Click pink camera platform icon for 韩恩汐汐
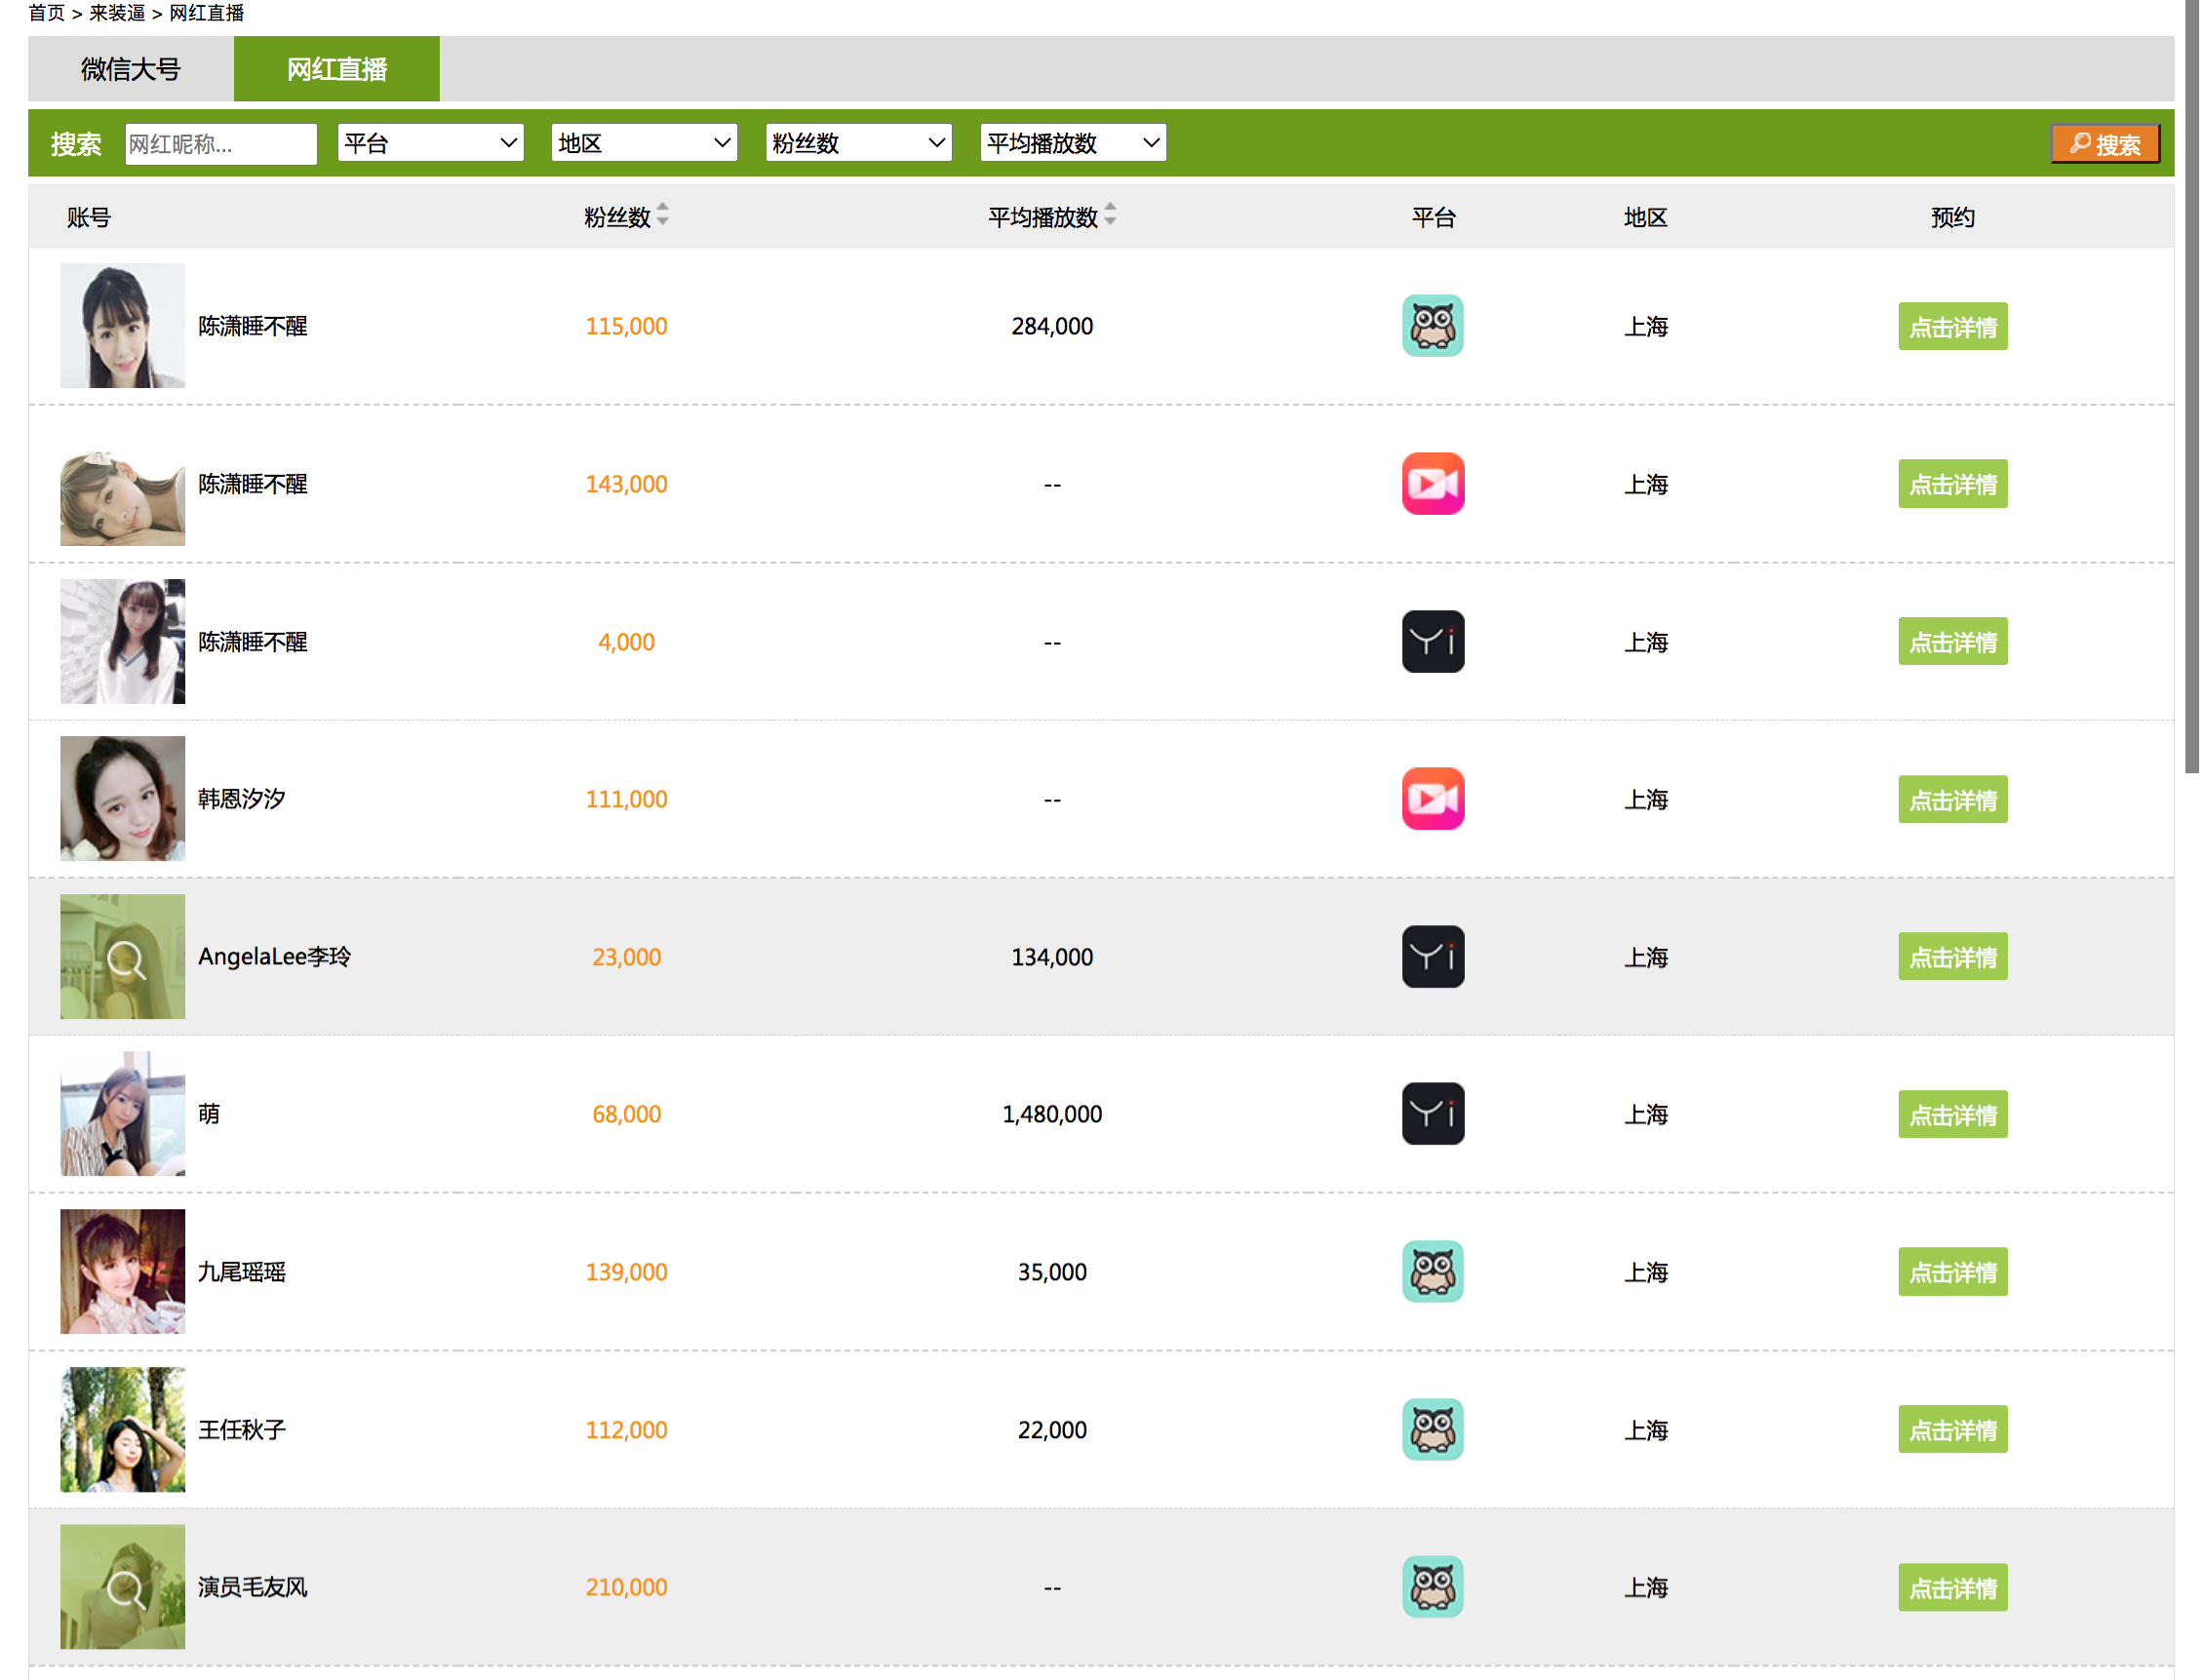The image size is (2203, 1680). click(x=1432, y=799)
